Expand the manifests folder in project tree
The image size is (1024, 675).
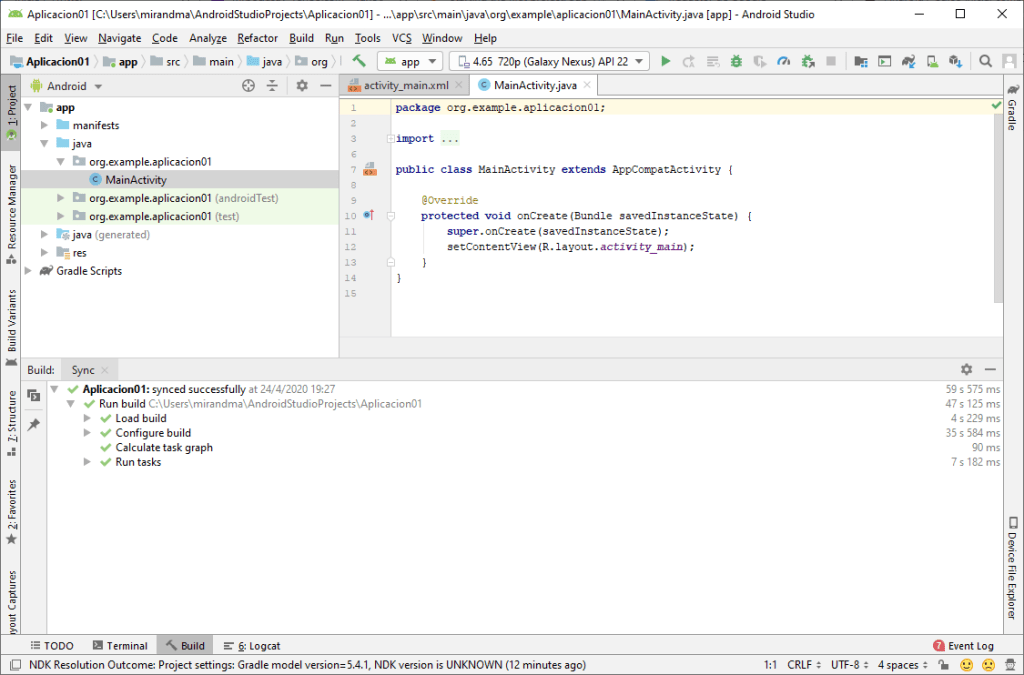point(44,125)
